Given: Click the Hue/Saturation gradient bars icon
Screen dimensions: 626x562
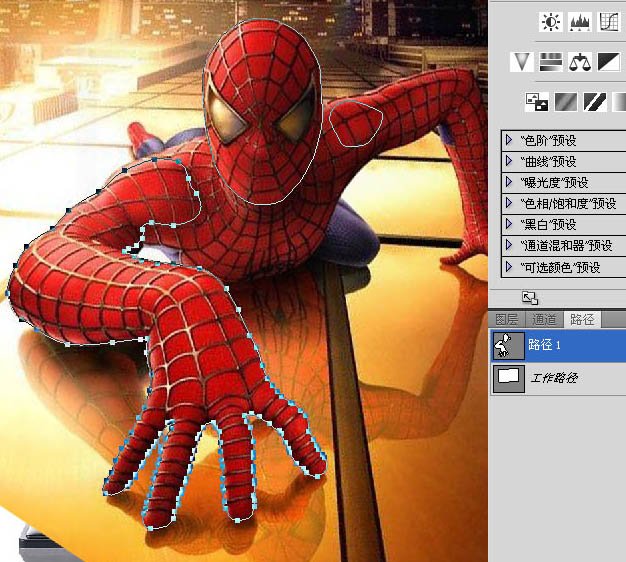Looking at the screenshot, I should point(549,62).
